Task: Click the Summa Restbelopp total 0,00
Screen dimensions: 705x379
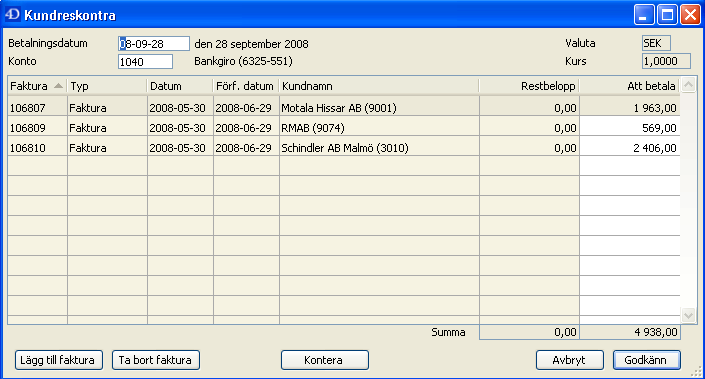Action: (x=529, y=332)
